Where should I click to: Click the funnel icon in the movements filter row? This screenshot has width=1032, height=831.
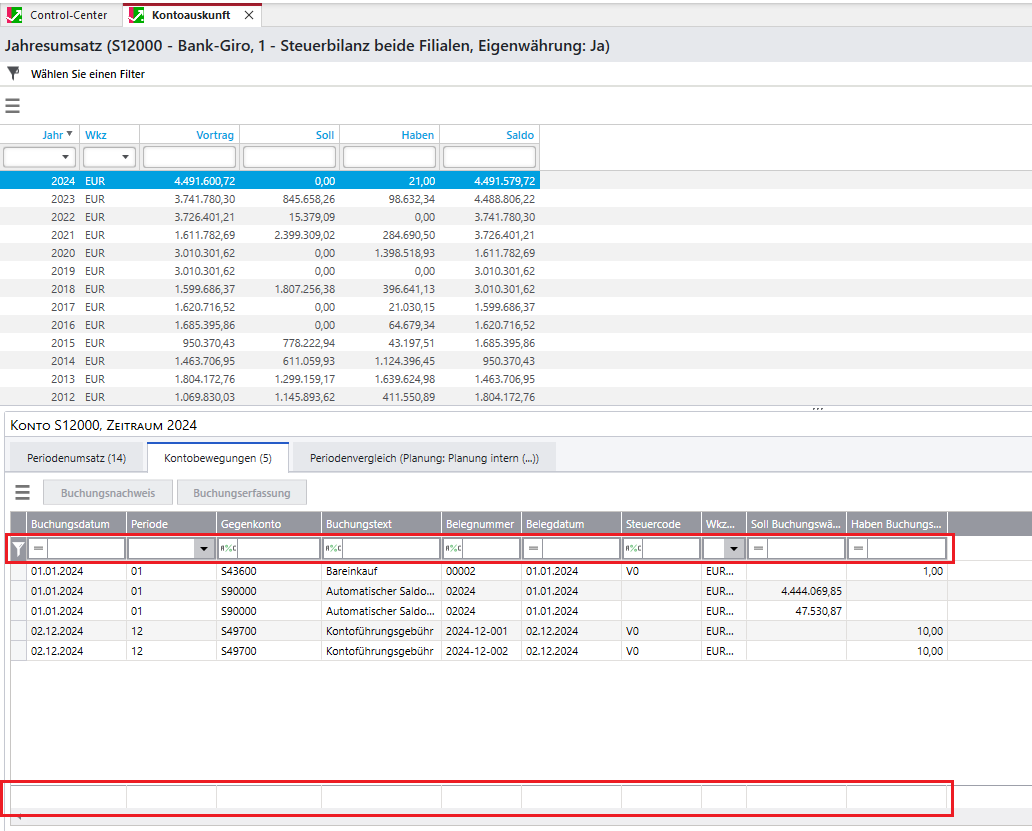(x=18, y=548)
